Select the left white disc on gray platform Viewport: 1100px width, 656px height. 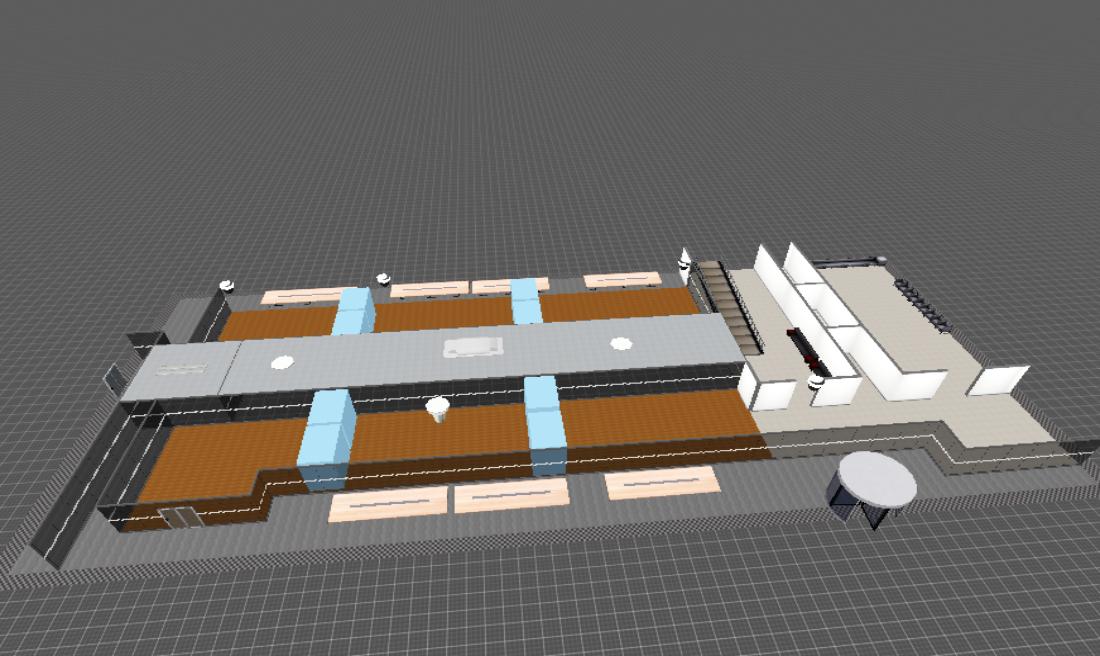click(282, 361)
